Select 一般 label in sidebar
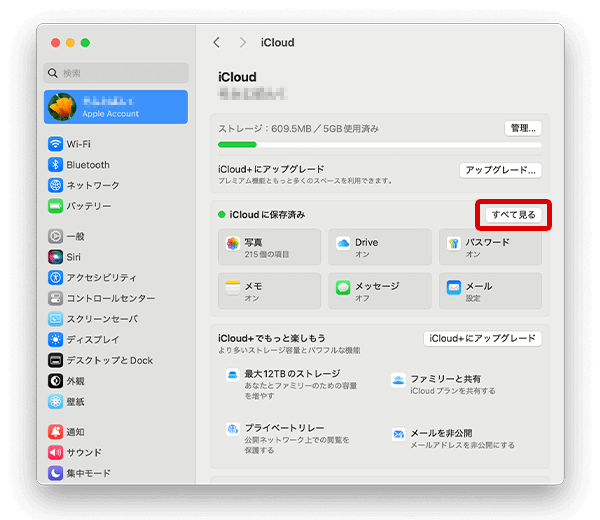 [75, 236]
